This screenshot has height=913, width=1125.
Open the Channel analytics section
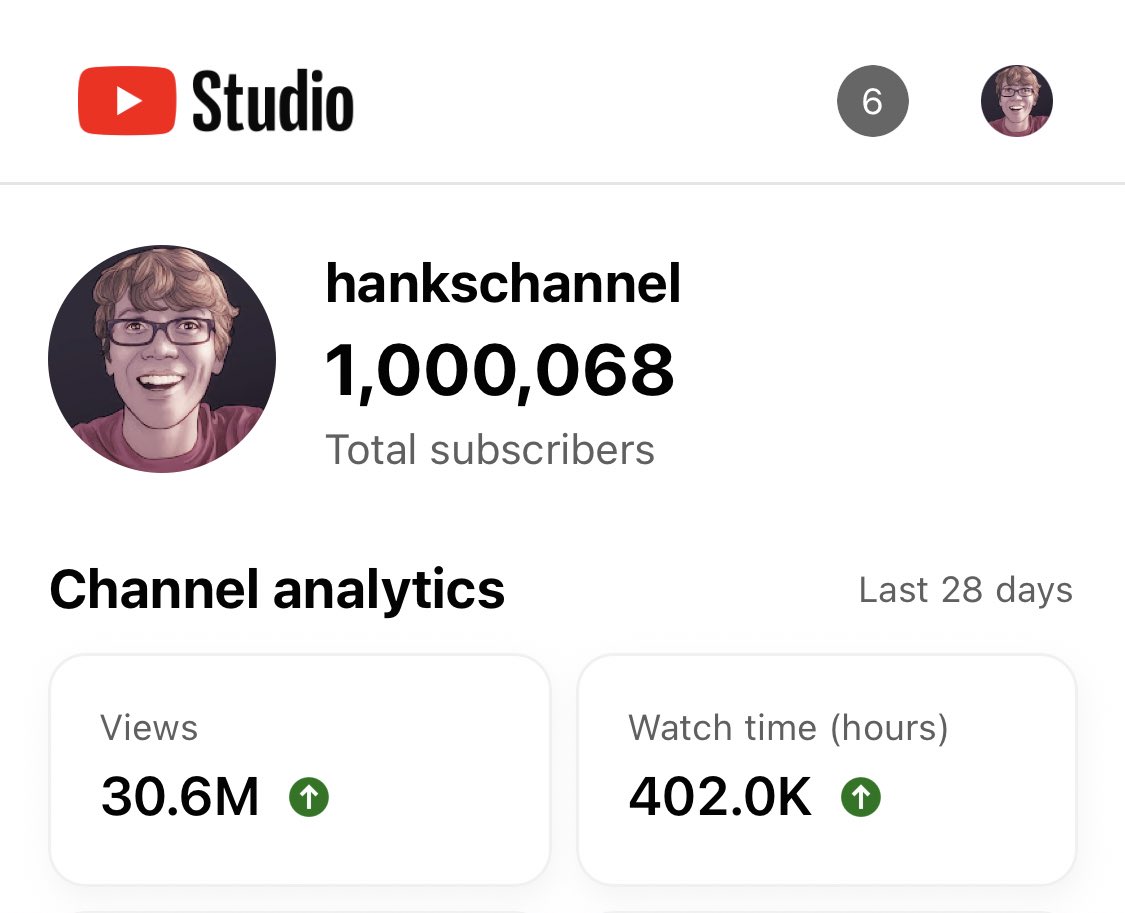(x=277, y=589)
